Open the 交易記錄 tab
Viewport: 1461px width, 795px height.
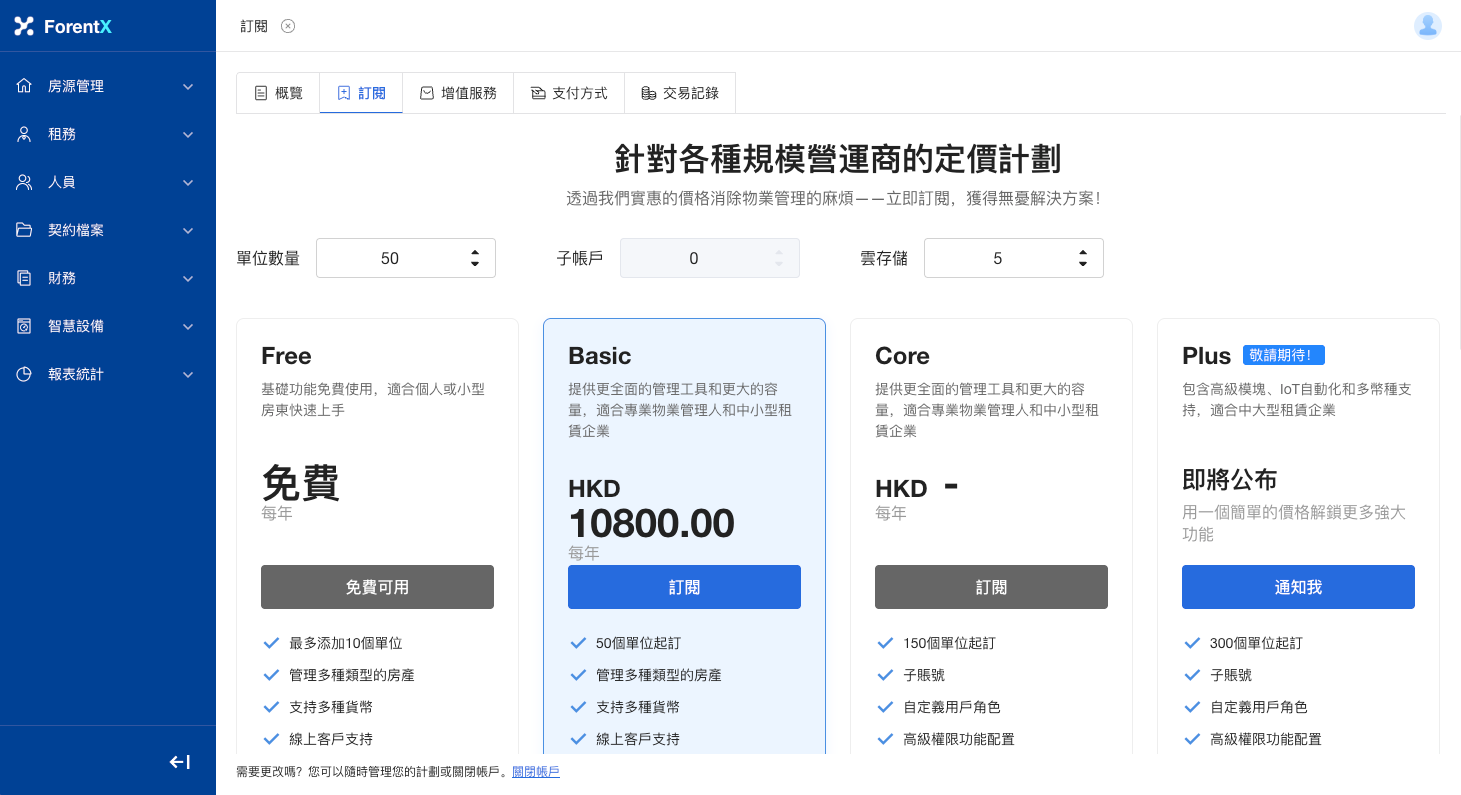point(680,93)
